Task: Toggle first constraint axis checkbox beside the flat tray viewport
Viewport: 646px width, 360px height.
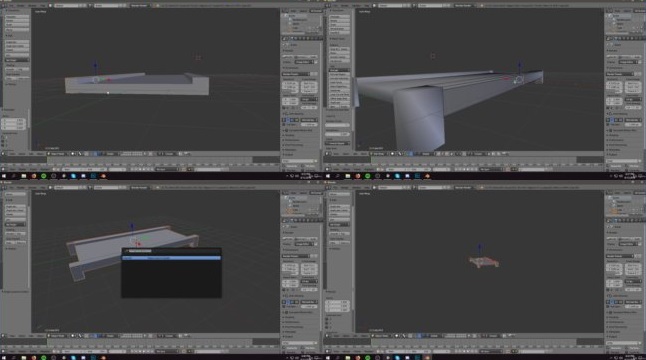Action: coord(3,138)
